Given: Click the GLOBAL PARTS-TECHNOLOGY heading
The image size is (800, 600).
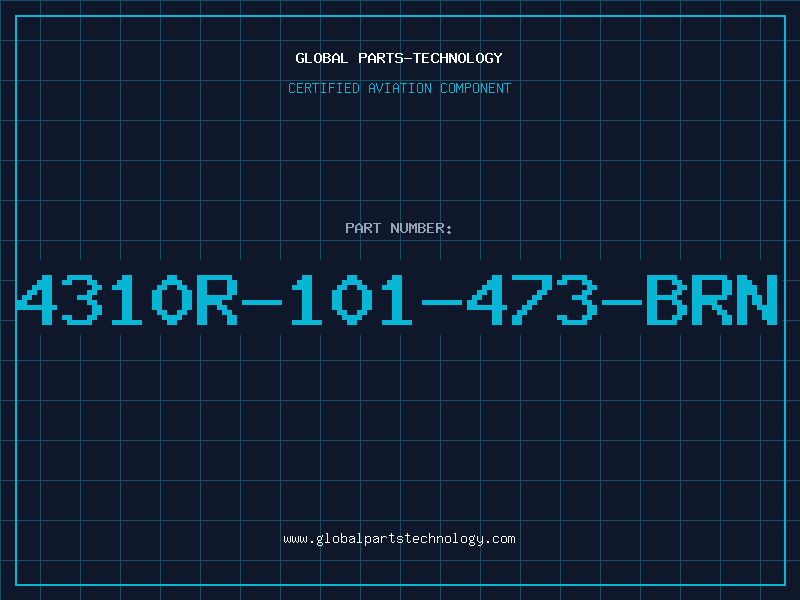Looking at the screenshot, I should point(399,58).
